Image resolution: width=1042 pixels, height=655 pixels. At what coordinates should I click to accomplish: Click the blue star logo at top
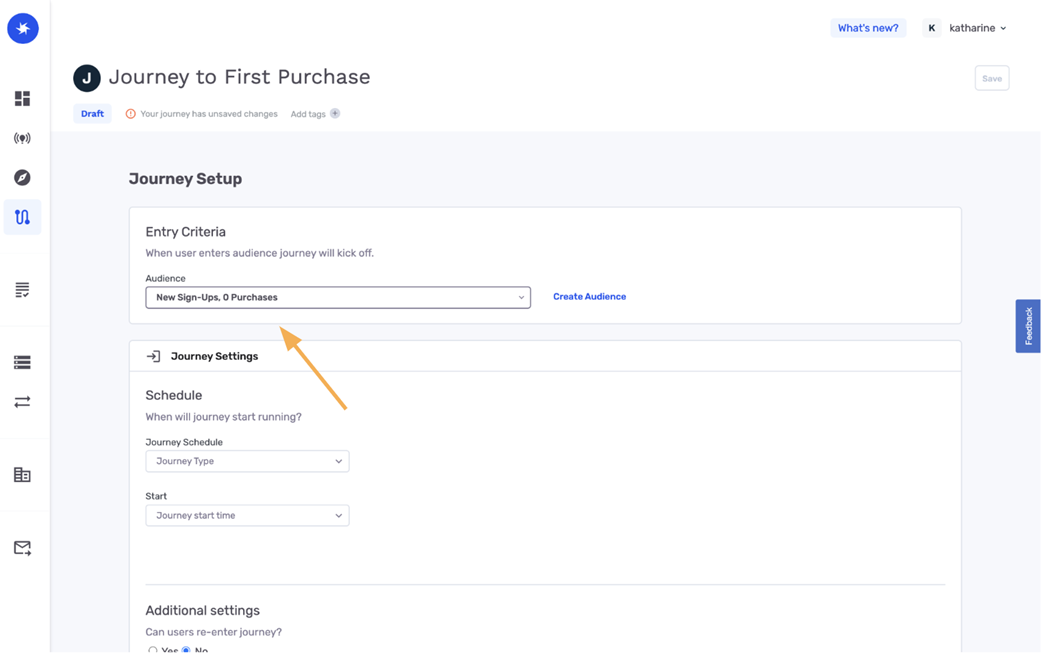coord(23,29)
